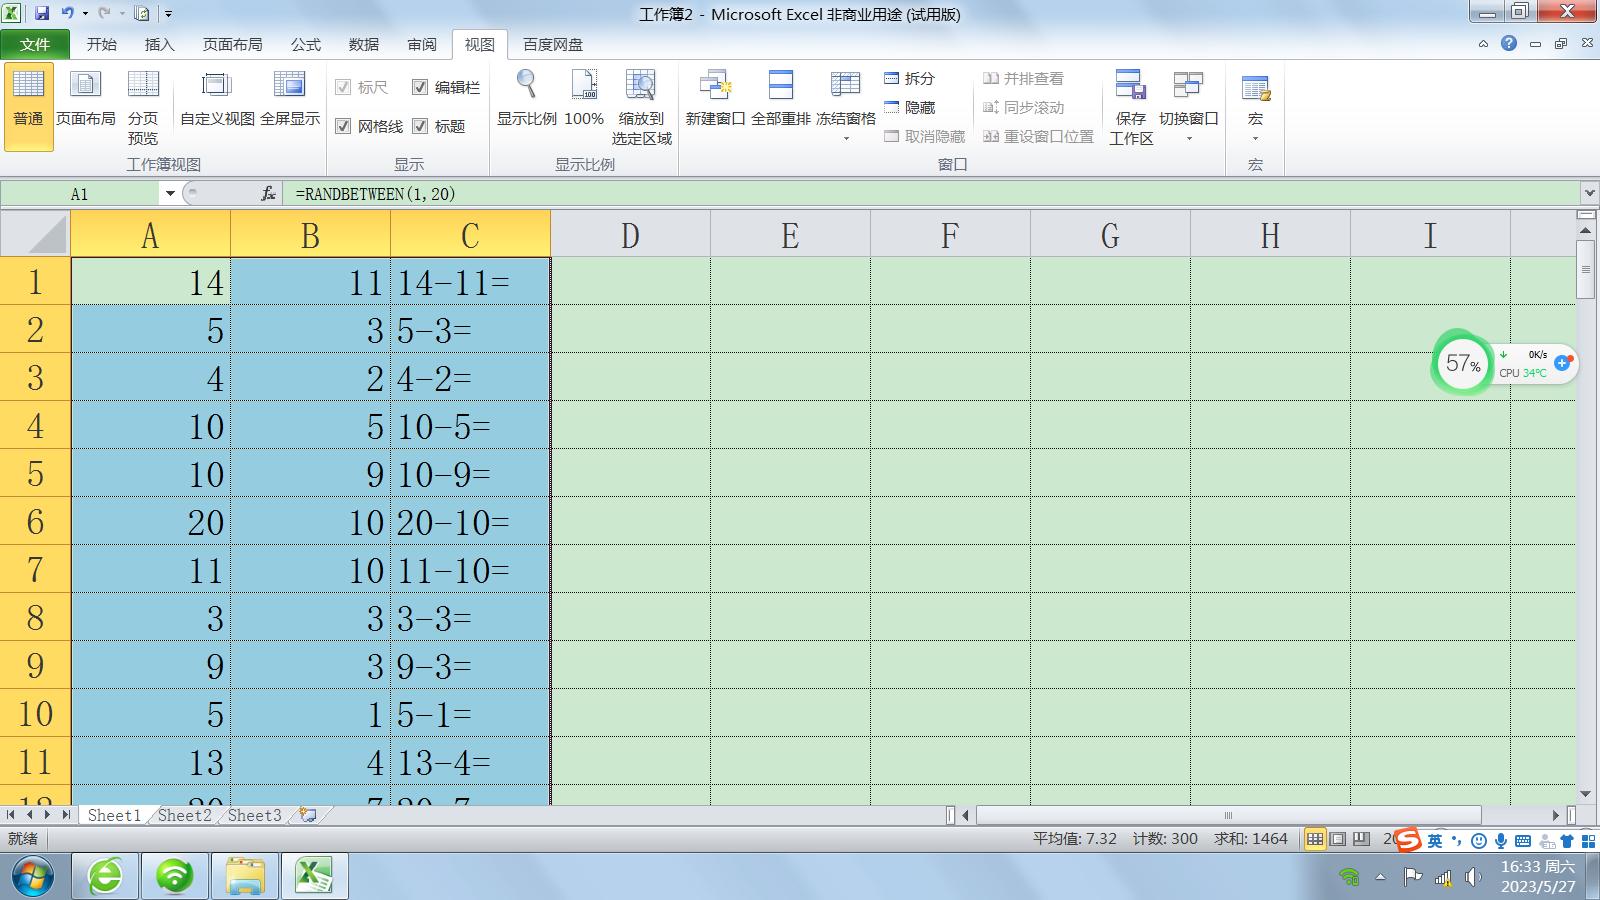Viewport: 1600px width, 900px height.
Task: Toggle the Gridlines (网格线) checkbox
Action: (343, 126)
